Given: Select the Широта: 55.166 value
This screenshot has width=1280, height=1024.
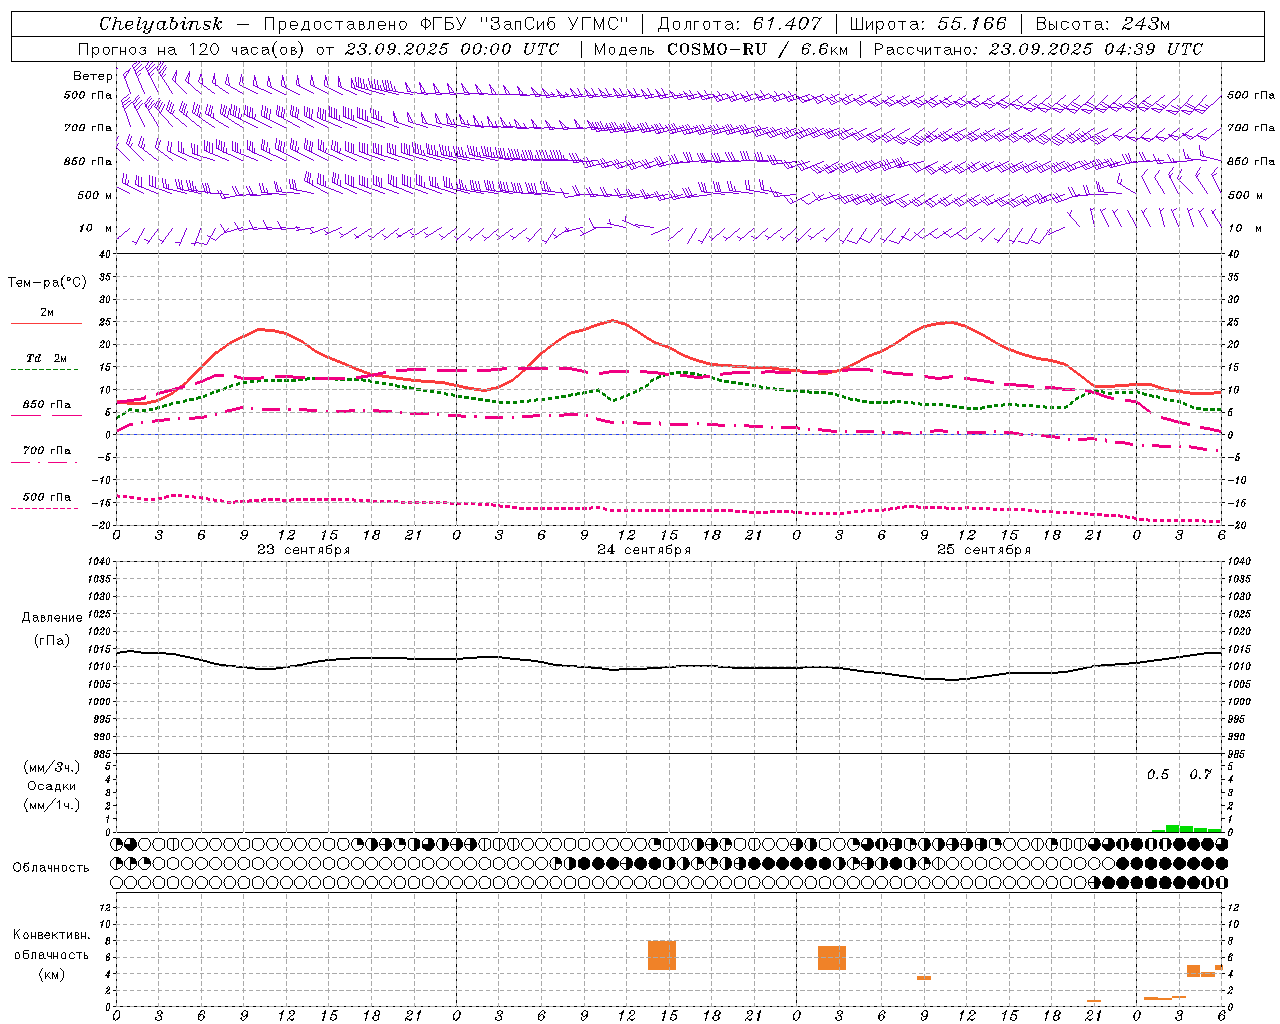Looking at the screenshot, I should pos(927,24).
